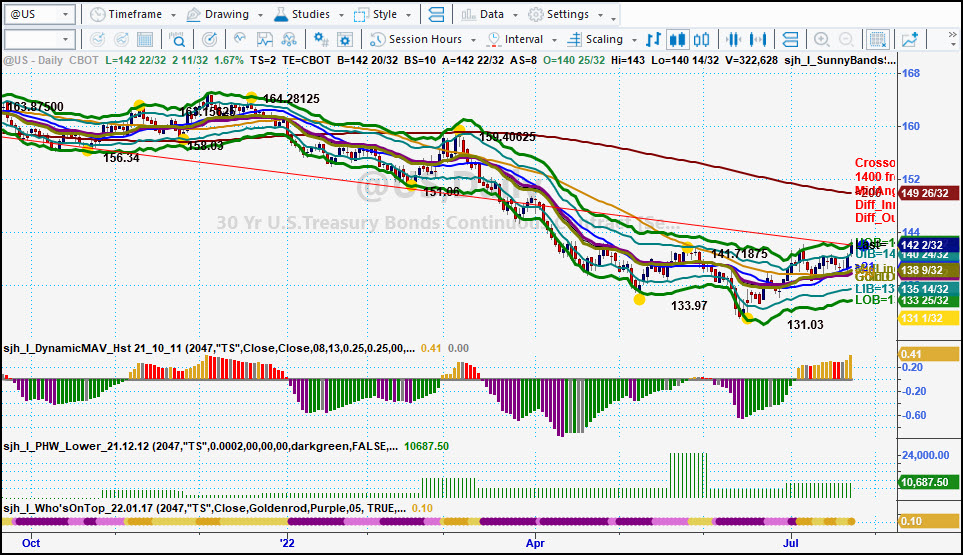
Task: Click the add chart plus icon
Action: coord(910,39)
